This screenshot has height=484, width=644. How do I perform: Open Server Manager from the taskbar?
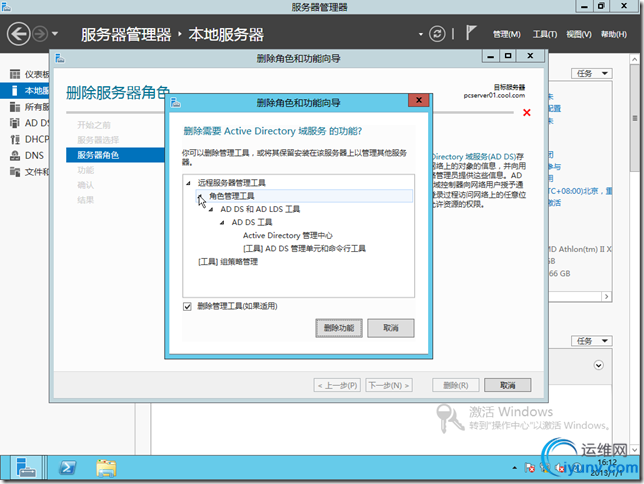click(x=26, y=468)
